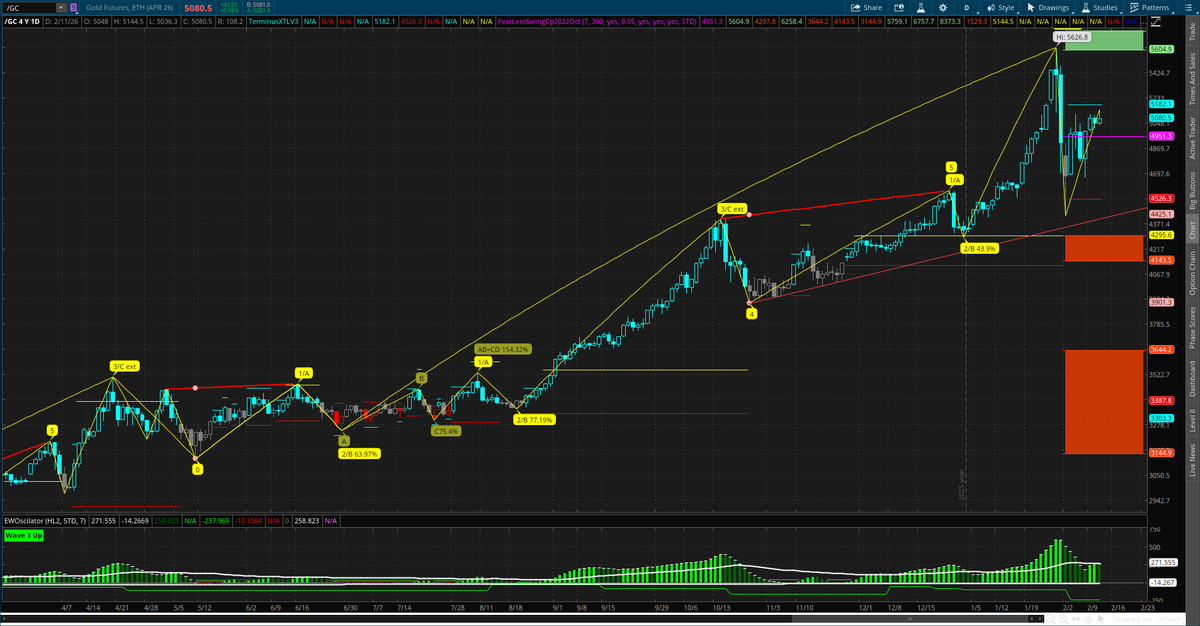Open the Times And Sales sidebar tab
Image resolution: width=1200 pixels, height=626 pixels.
[1191, 77]
